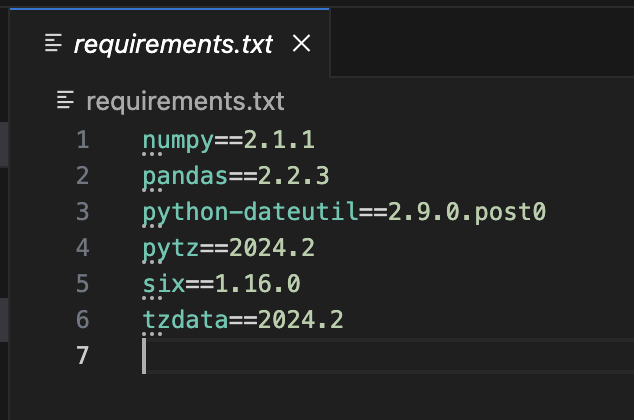Click line number 6 in gutter

[x=82, y=319]
